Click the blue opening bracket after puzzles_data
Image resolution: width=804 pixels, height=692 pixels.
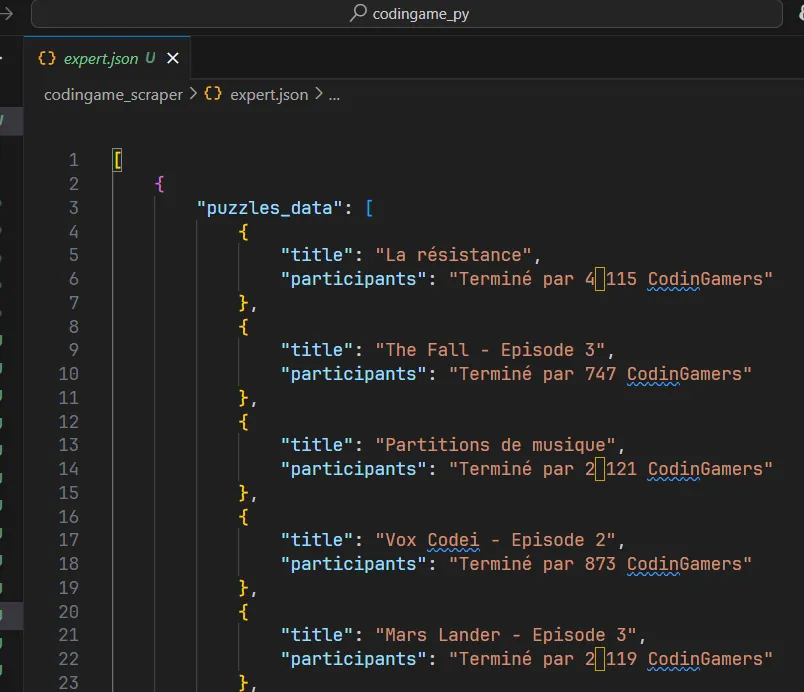click(x=369, y=208)
